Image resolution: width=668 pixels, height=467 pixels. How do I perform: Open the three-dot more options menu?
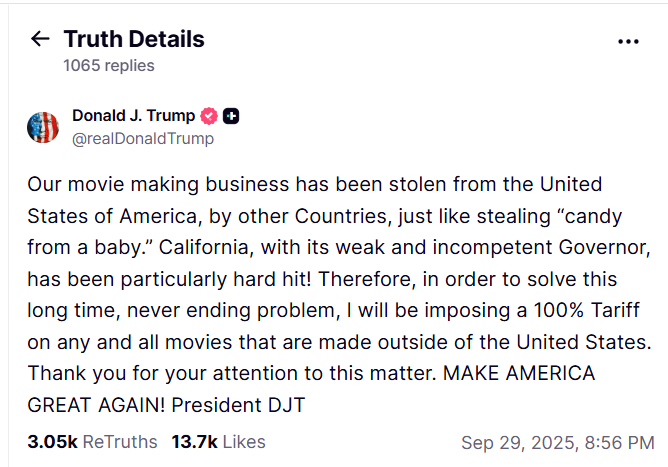click(628, 41)
